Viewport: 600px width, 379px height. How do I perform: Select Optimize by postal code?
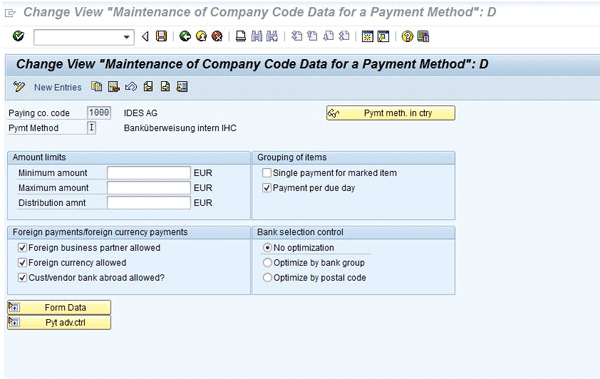(267, 278)
